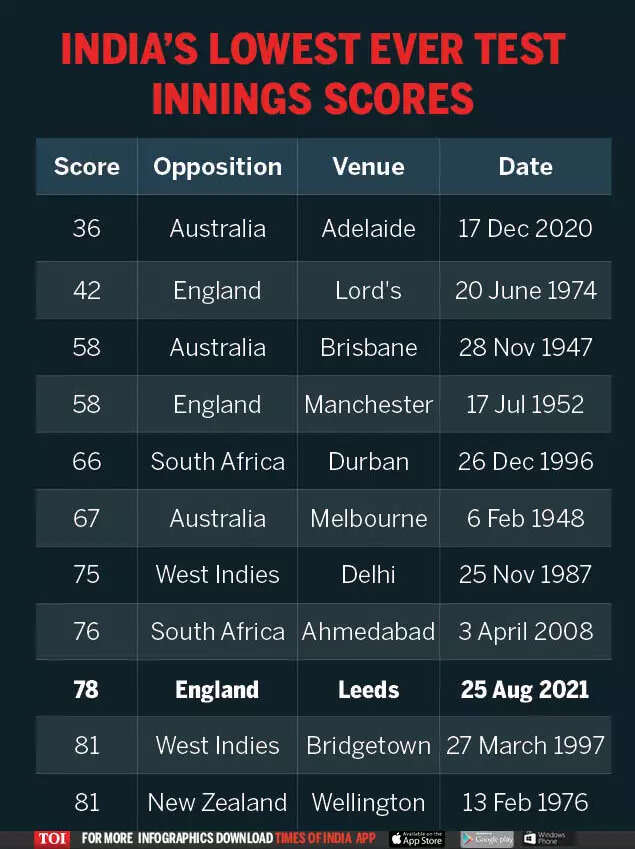Click the 20 June 1974 date

point(525,291)
